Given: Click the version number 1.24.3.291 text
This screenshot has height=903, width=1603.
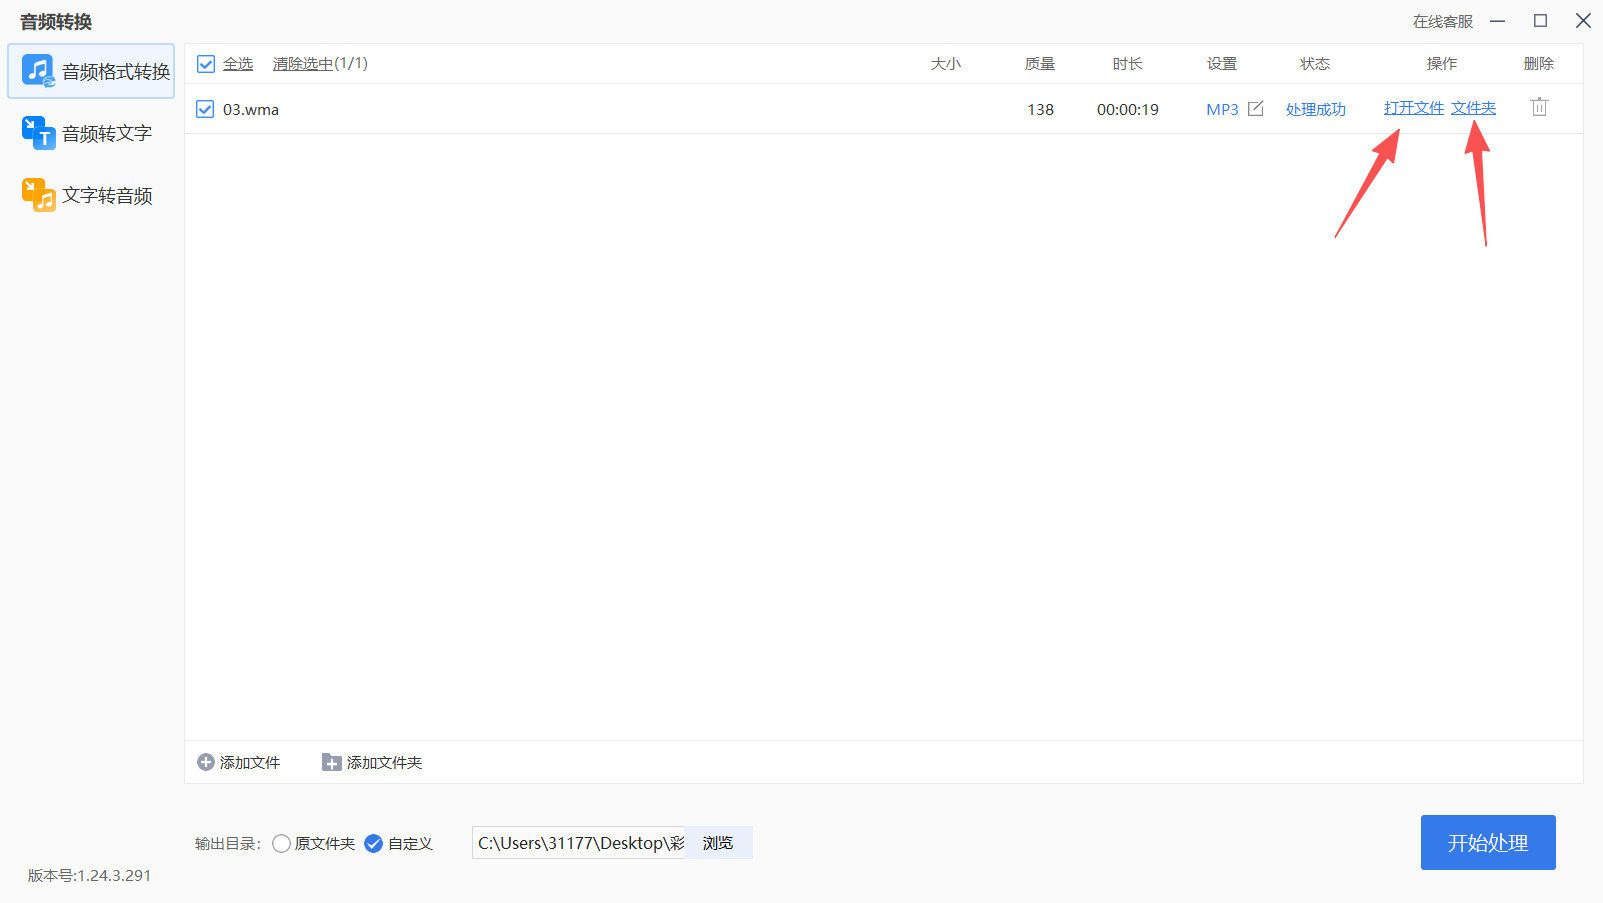Looking at the screenshot, I should 89,876.
